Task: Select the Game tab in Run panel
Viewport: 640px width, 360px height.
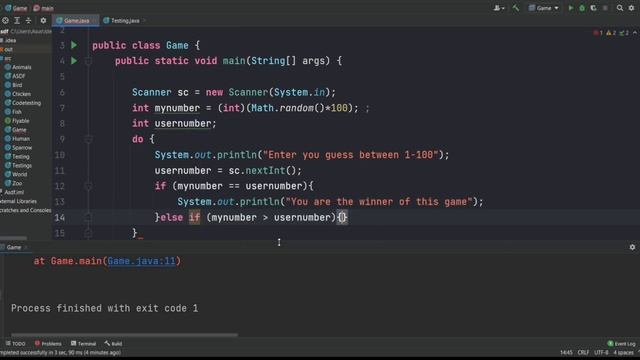Action: pos(14,247)
